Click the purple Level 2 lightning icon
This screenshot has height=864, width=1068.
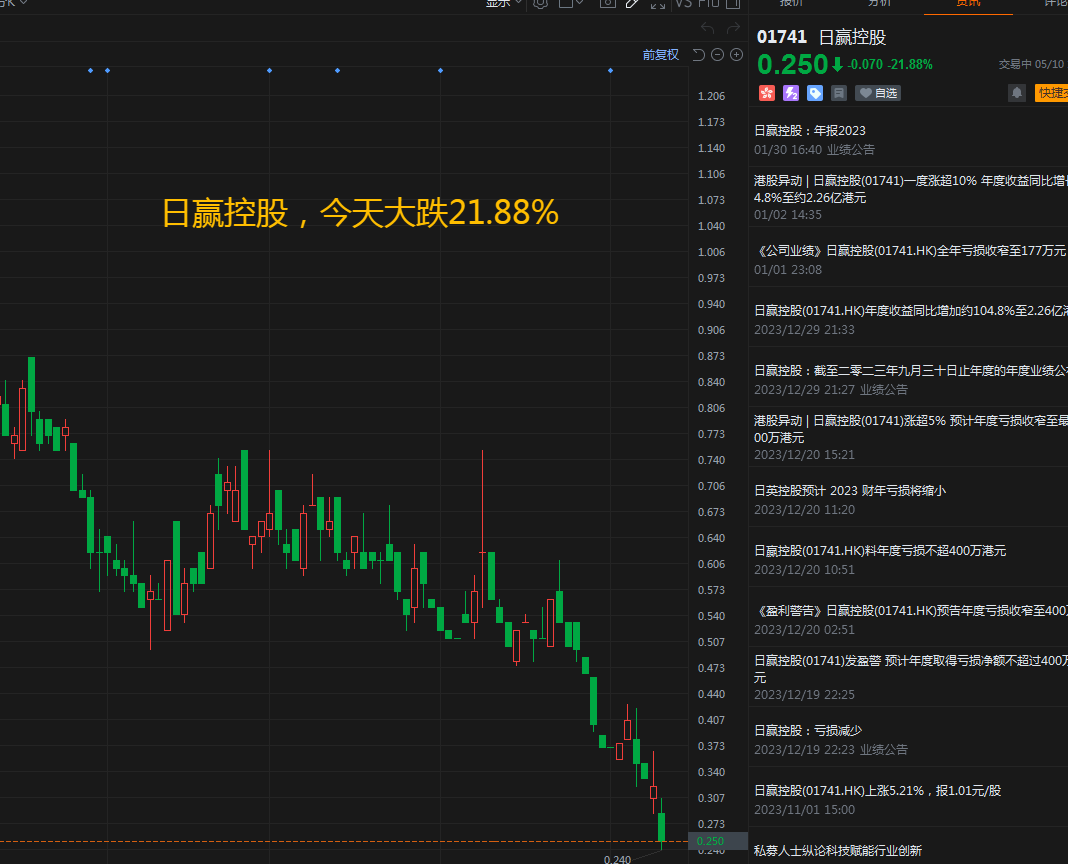pos(791,93)
